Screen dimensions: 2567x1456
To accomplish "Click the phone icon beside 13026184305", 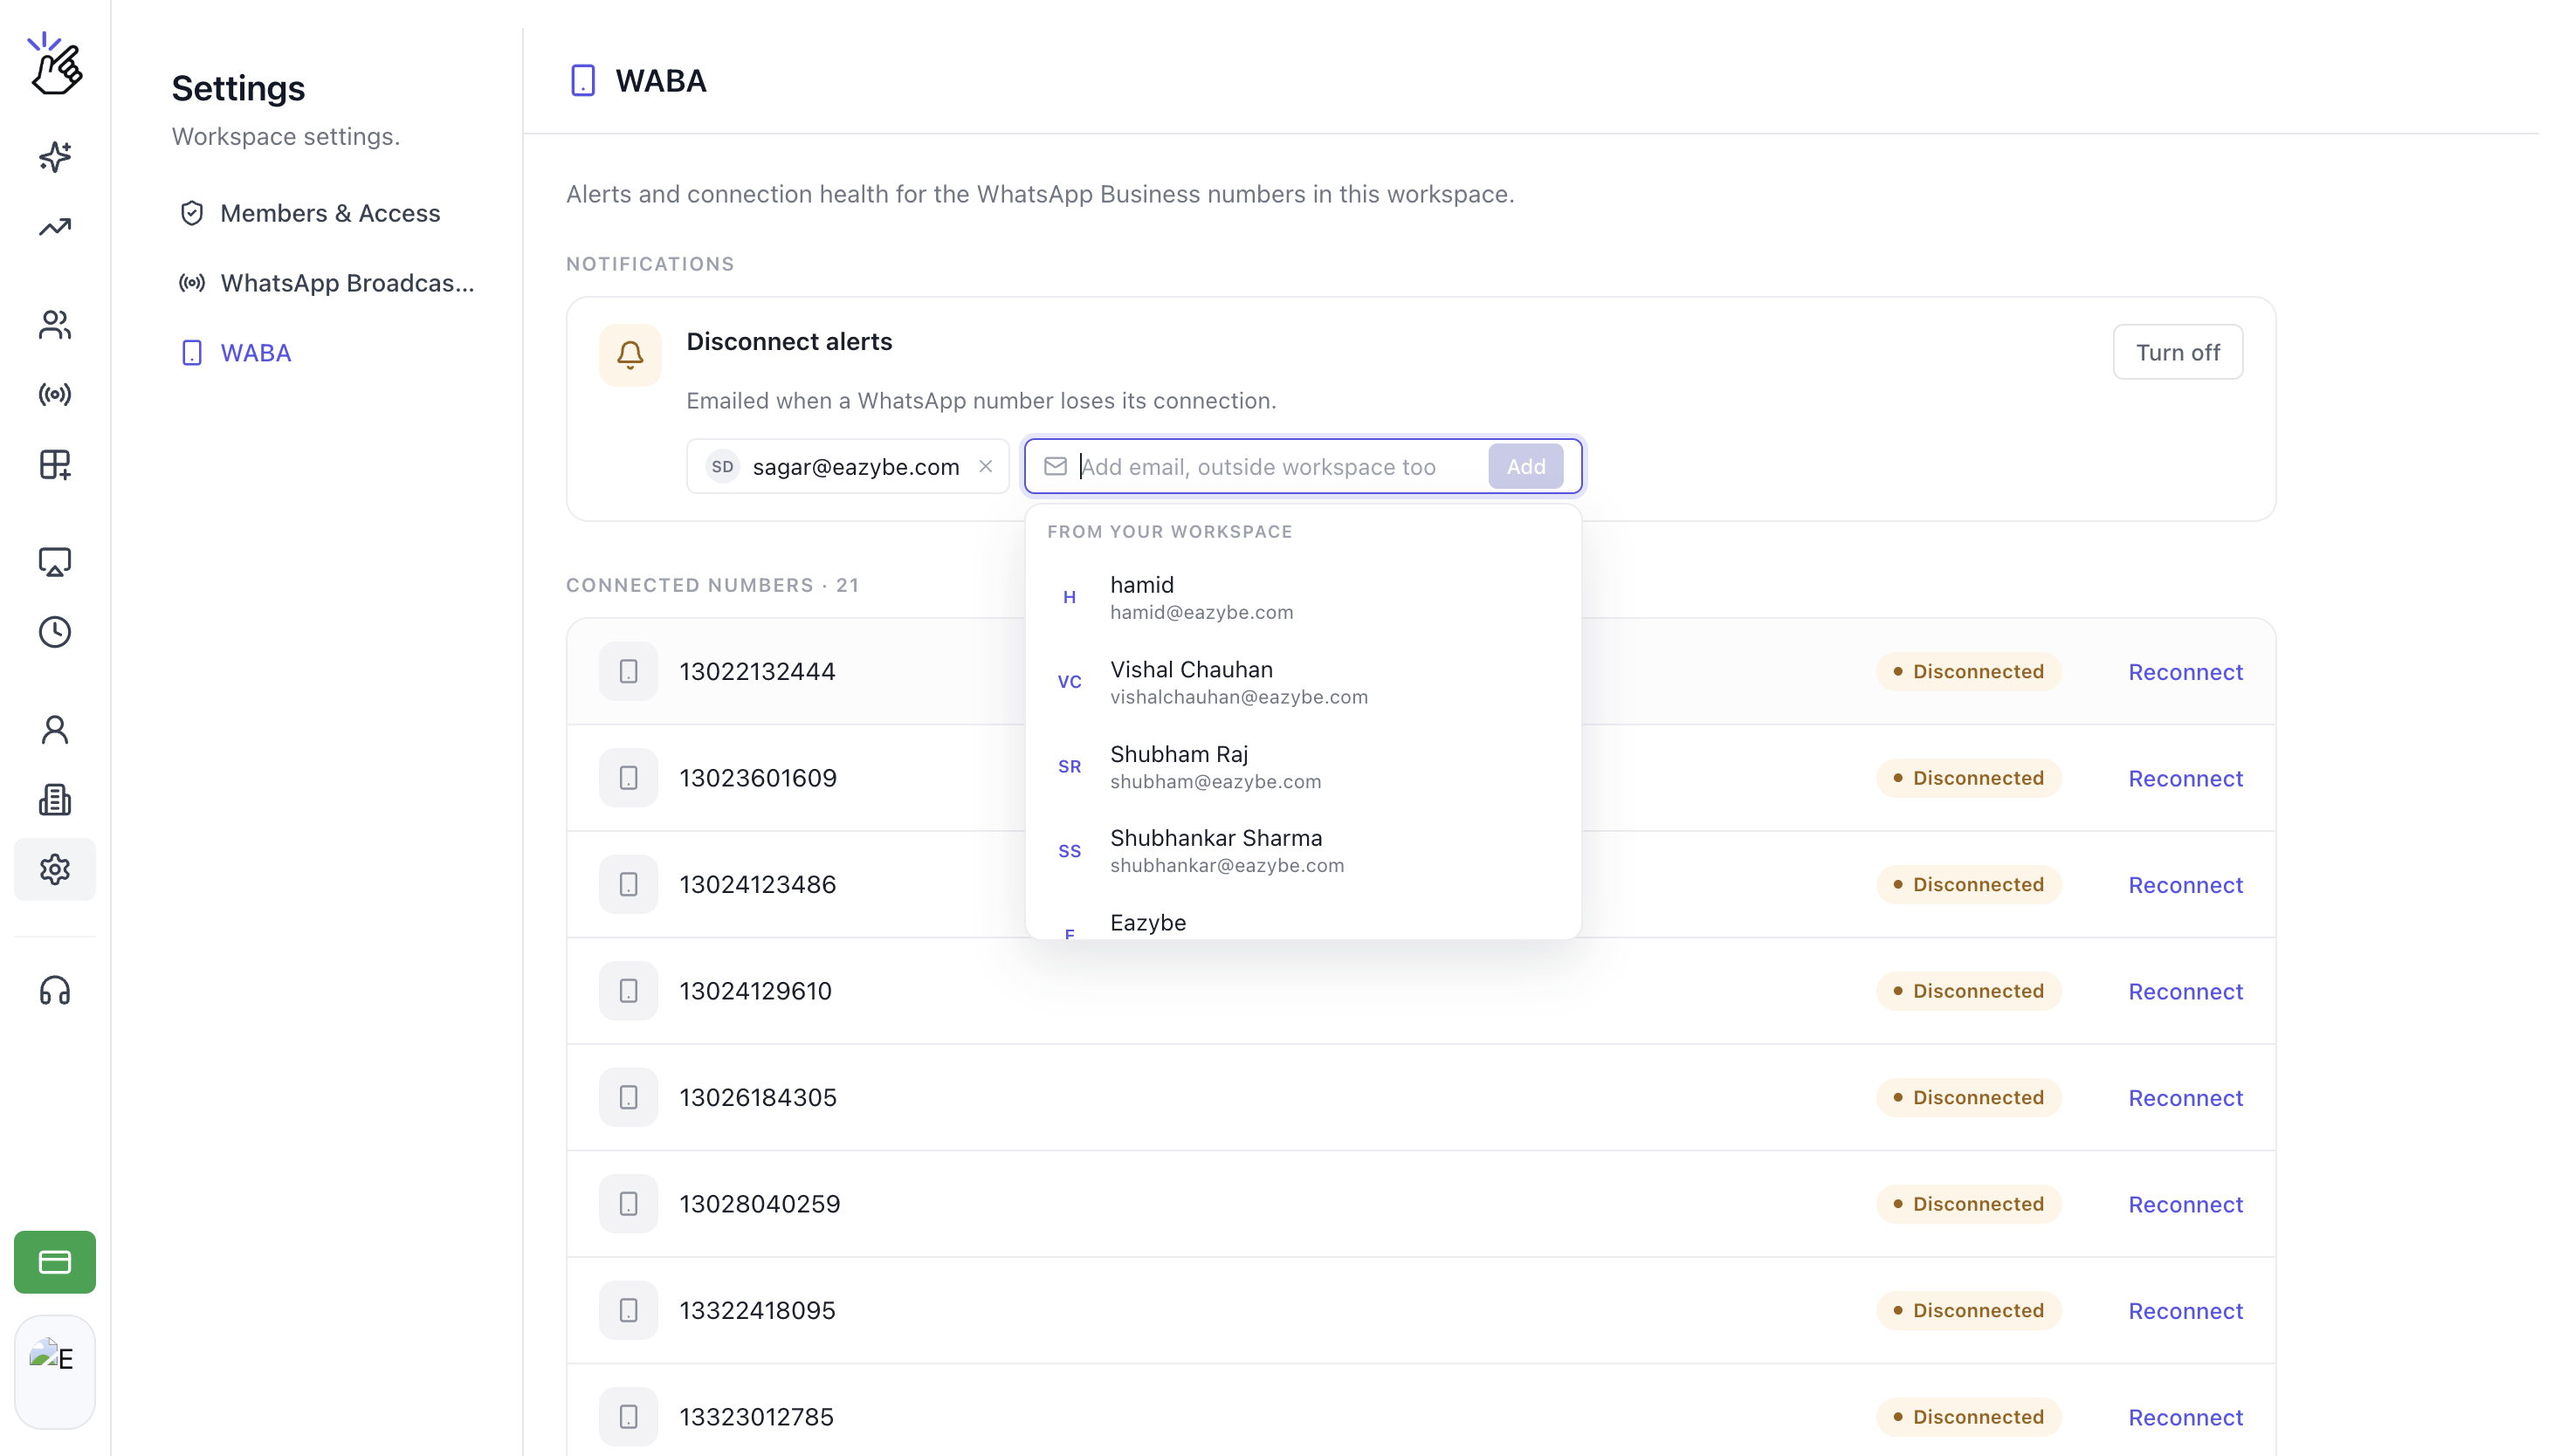I will [628, 1098].
